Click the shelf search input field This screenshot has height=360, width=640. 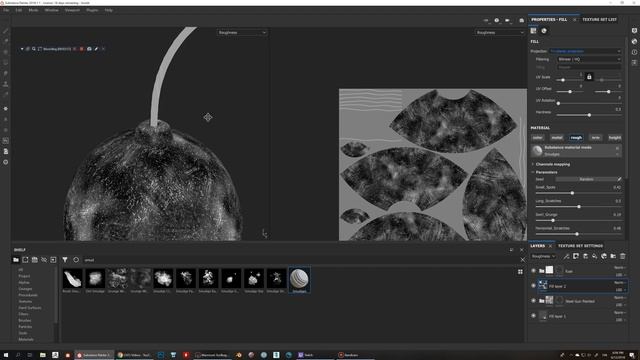click(300, 260)
